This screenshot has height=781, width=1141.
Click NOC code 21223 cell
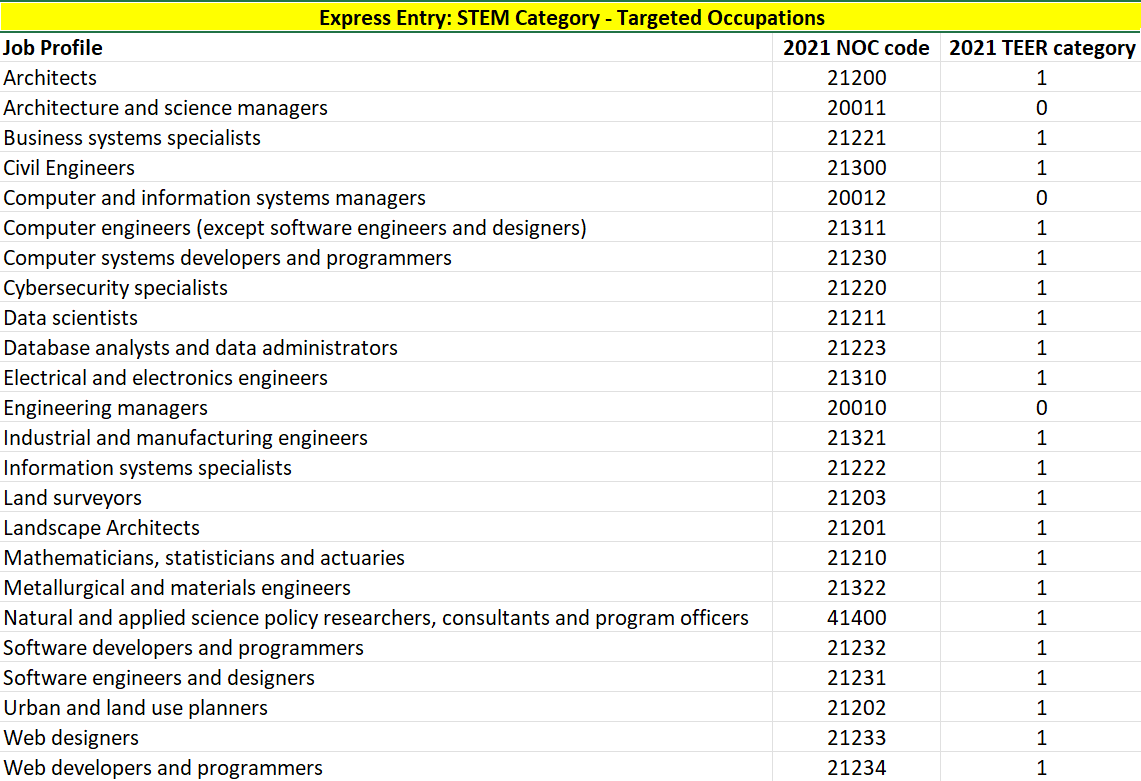(856, 348)
